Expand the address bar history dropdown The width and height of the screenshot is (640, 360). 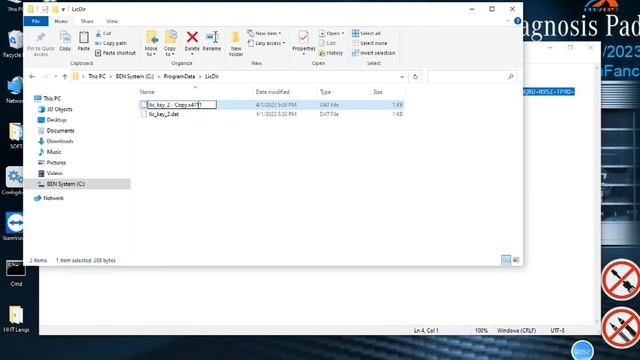point(402,77)
